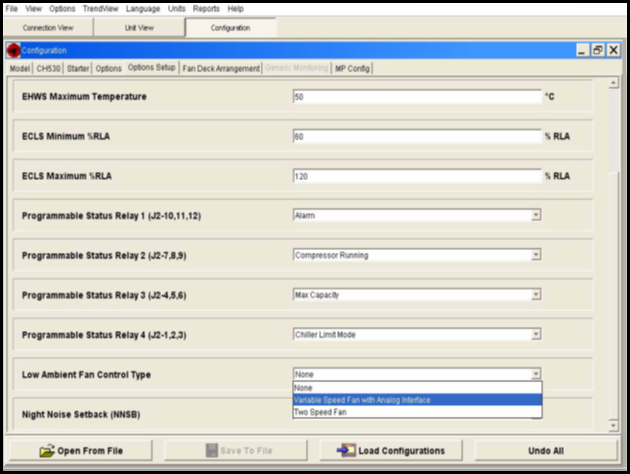Click the scrollbar down arrow

613,425
